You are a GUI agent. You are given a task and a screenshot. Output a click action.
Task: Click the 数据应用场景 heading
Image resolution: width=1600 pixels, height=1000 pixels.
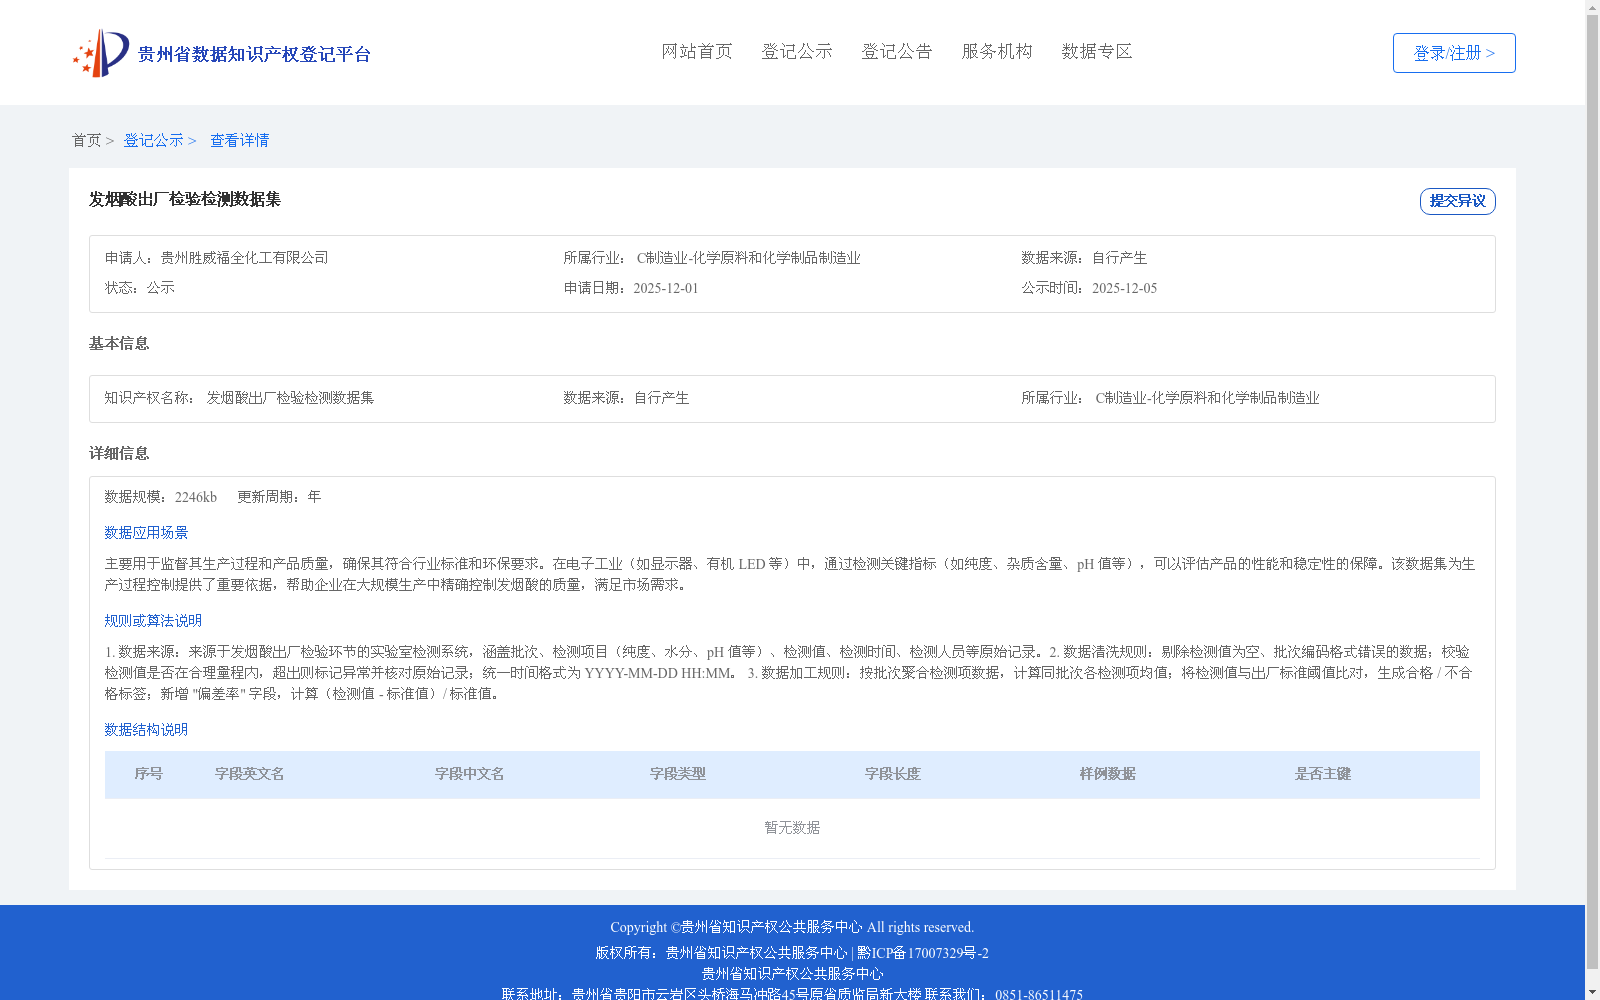146,533
